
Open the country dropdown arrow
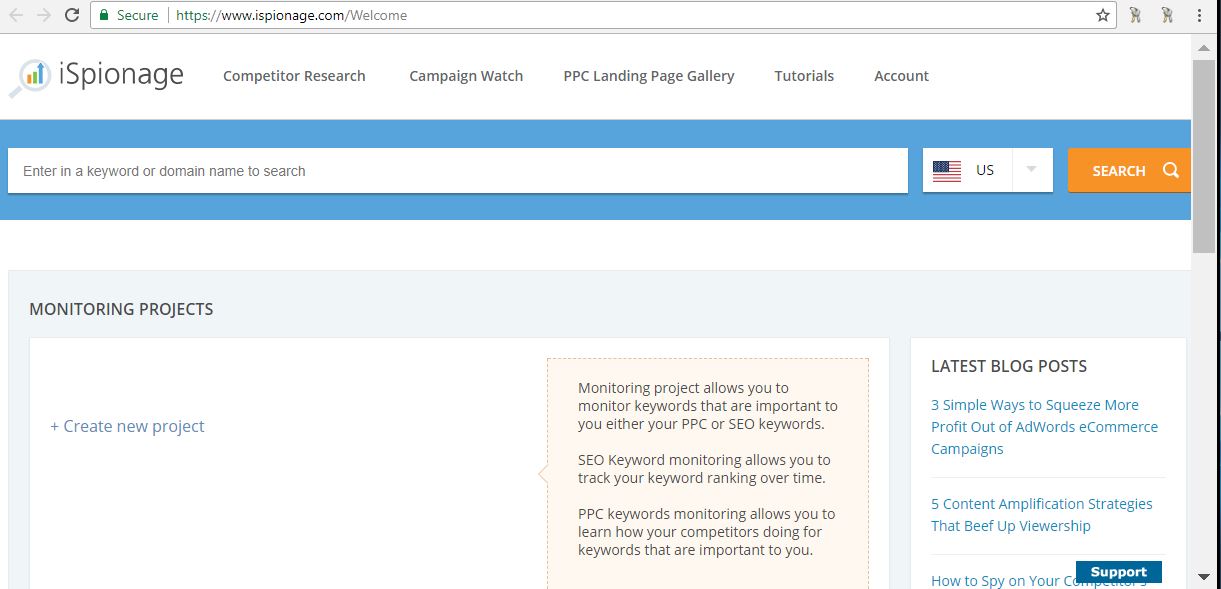click(1032, 170)
